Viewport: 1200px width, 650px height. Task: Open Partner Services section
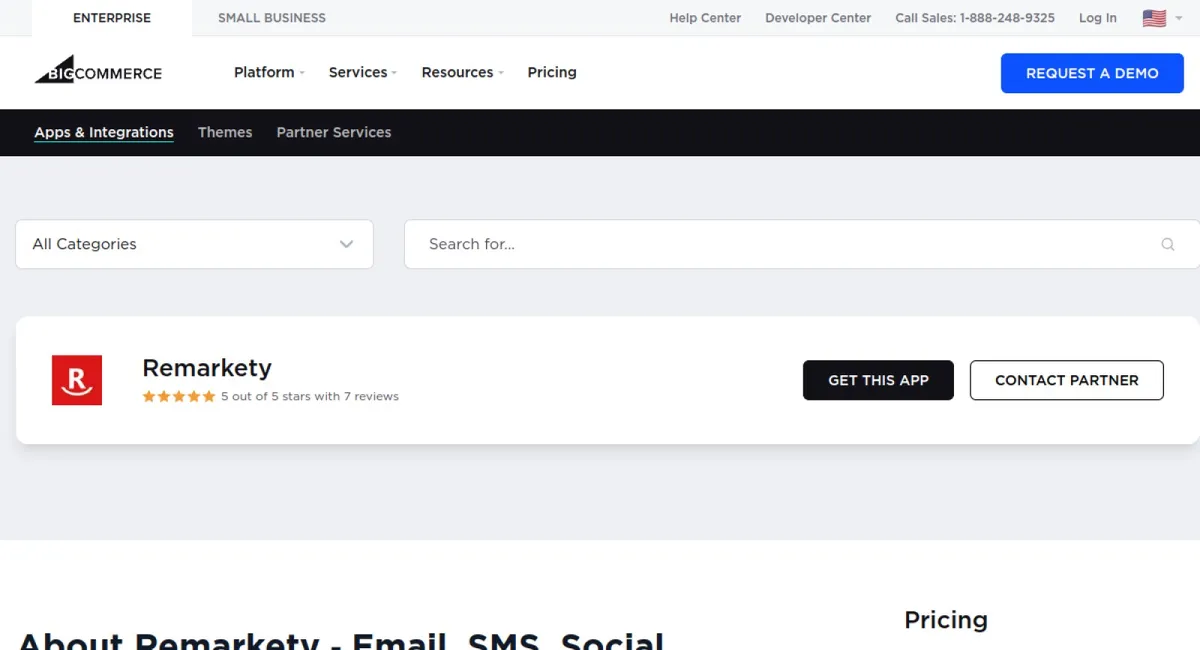point(334,132)
